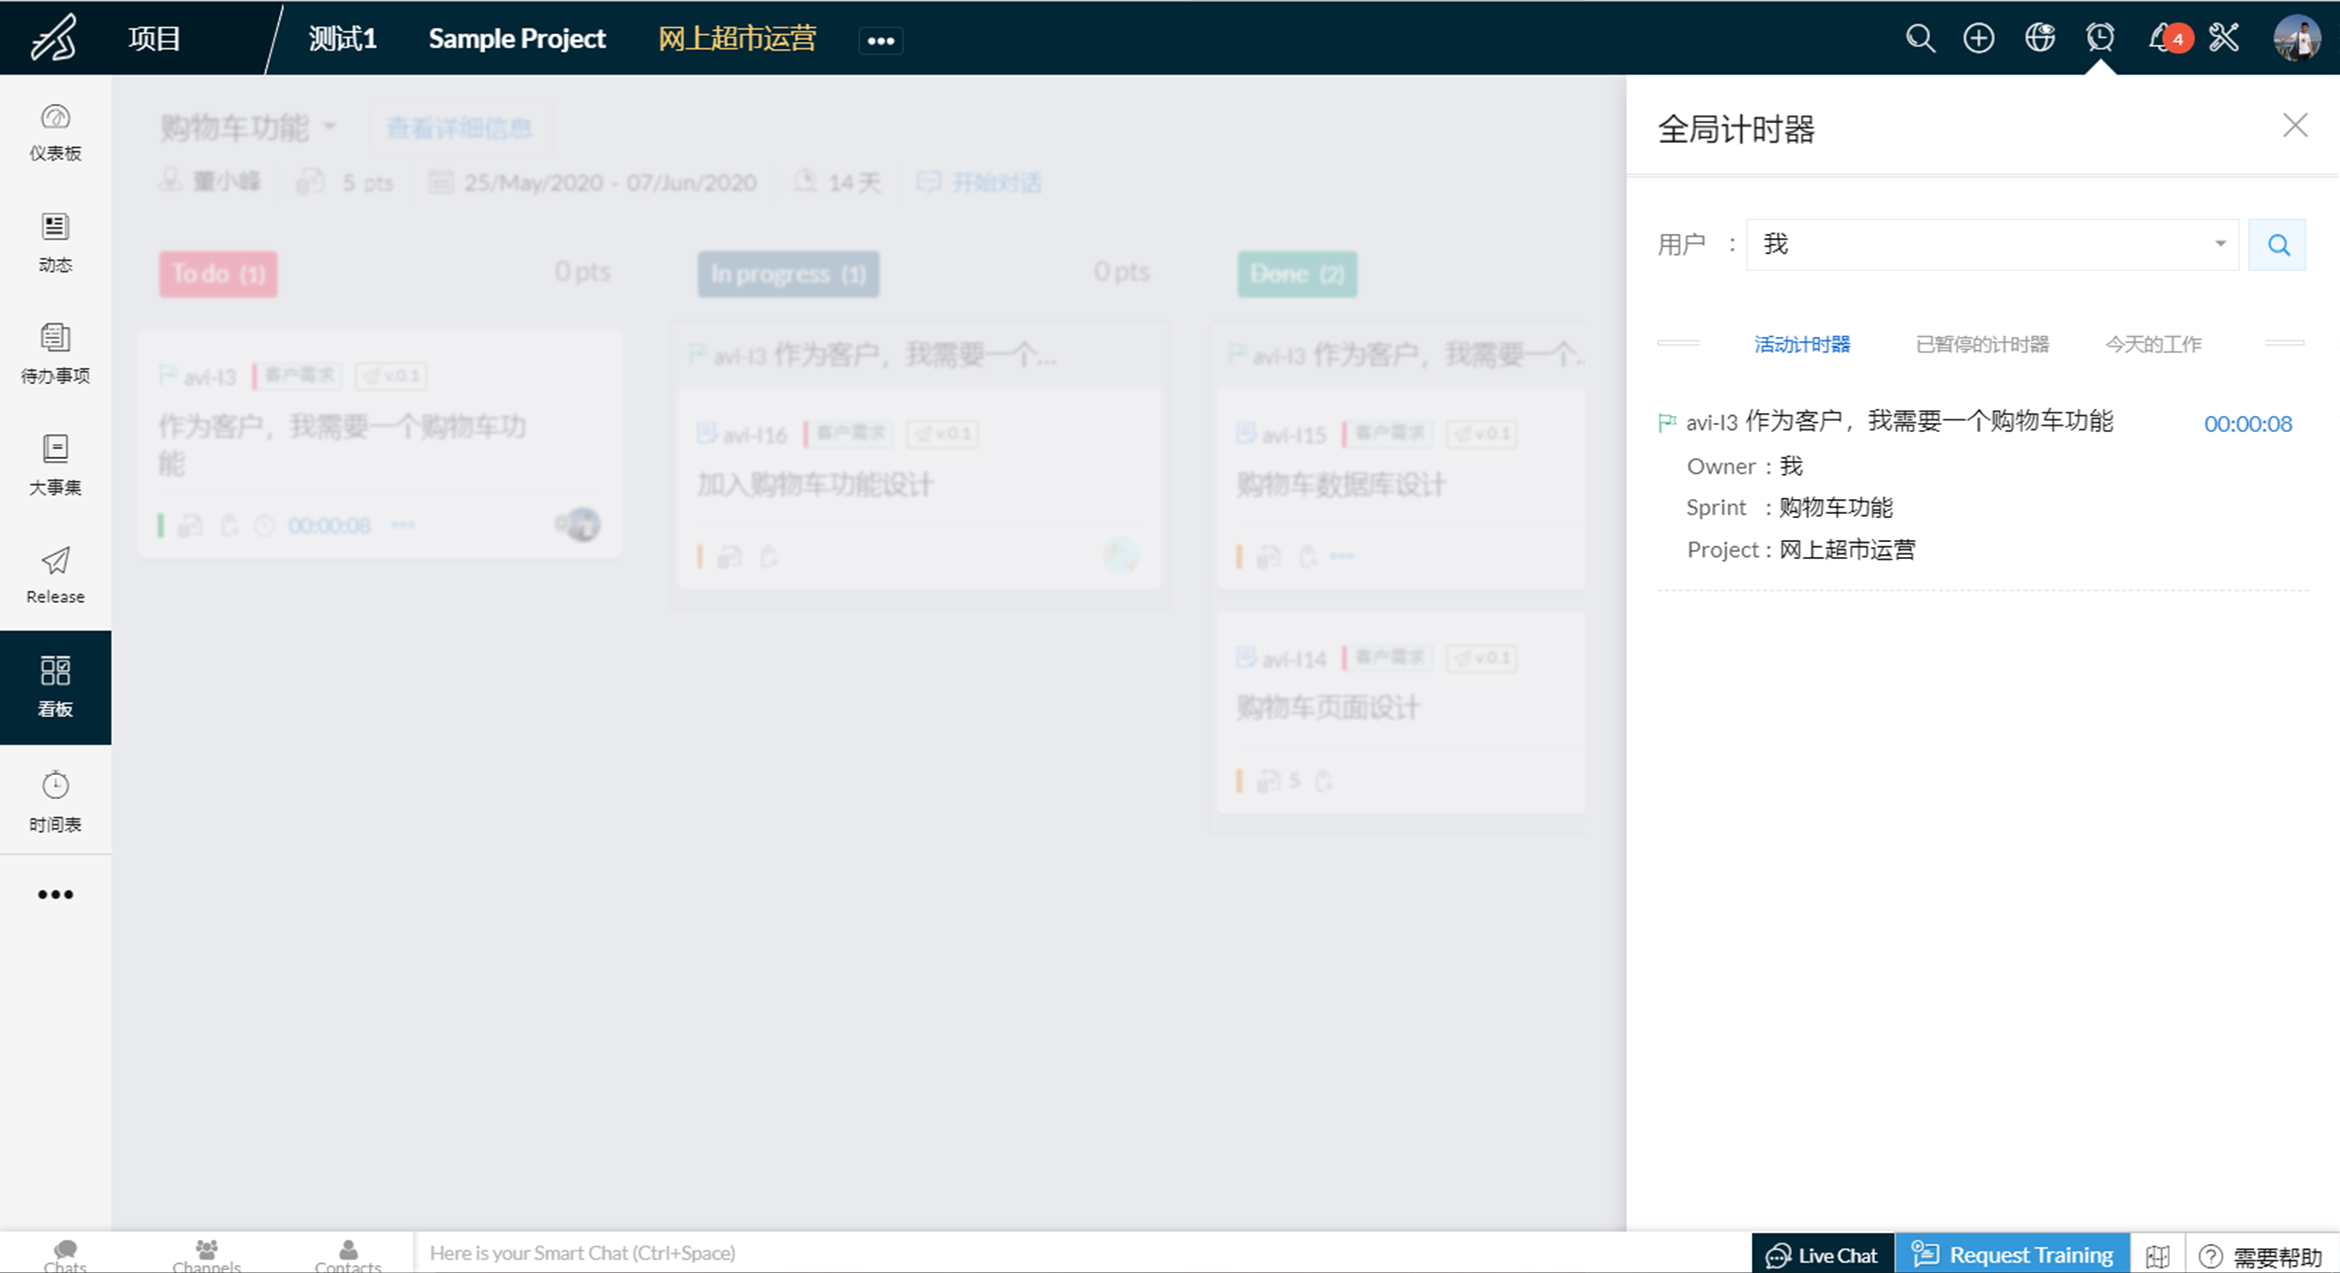This screenshot has width=2340, height=1273.
Task: Click the blue user search button
Action: click(2277, 244)
